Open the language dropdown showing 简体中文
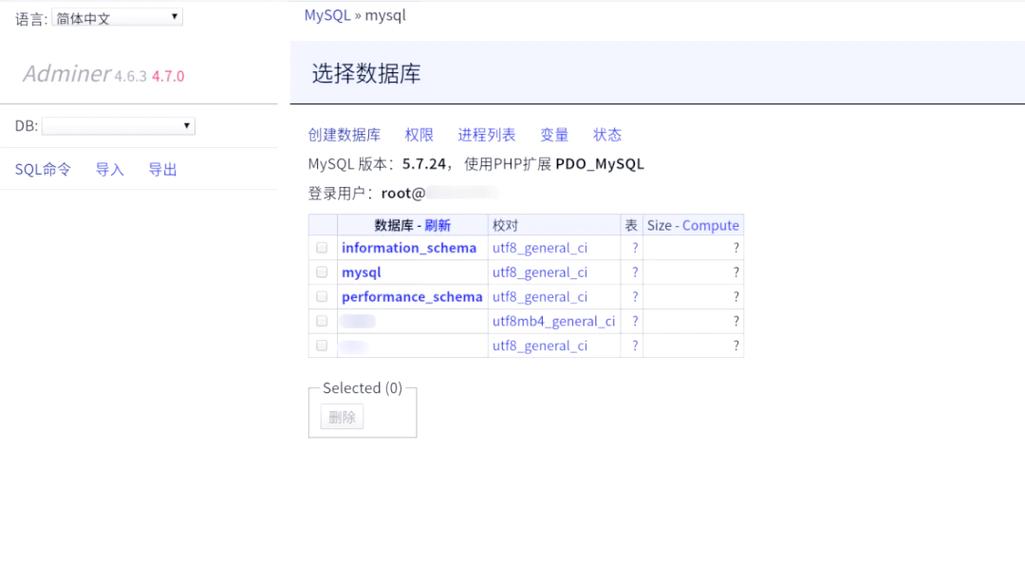1025x580 pixels. [x=117, y=18]
